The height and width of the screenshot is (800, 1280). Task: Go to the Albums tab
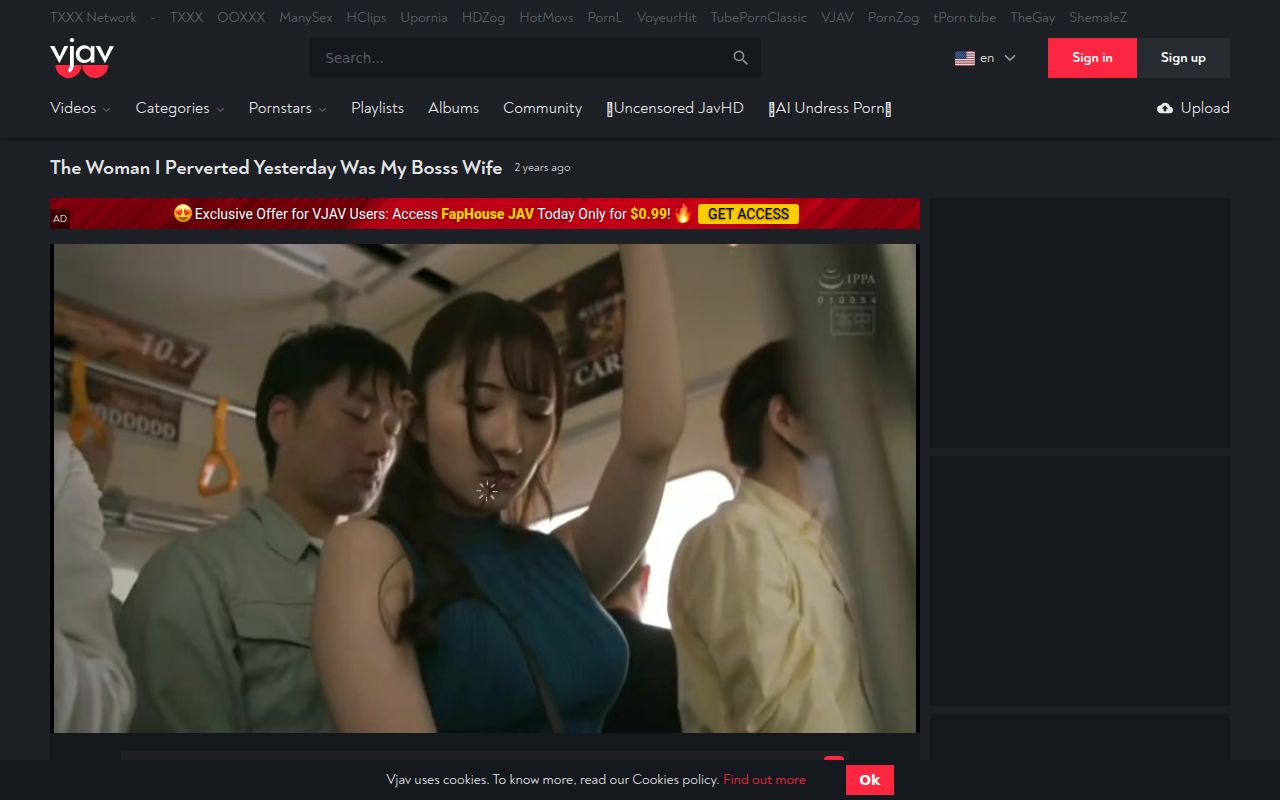click(453, 108)
